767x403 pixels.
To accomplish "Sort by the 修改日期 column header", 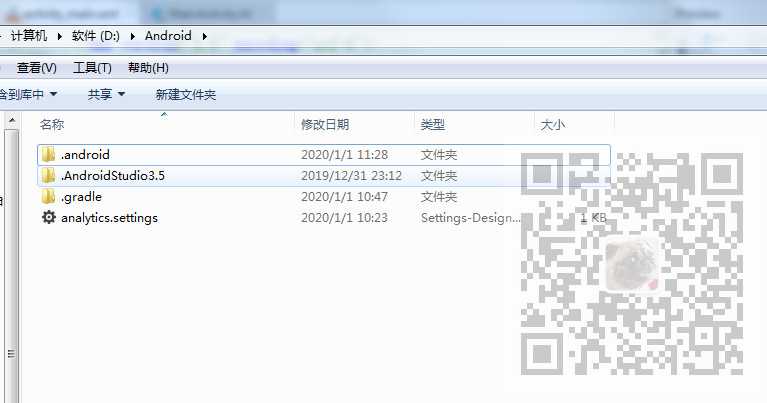I will pyautogui.click(x=325, y=125).
